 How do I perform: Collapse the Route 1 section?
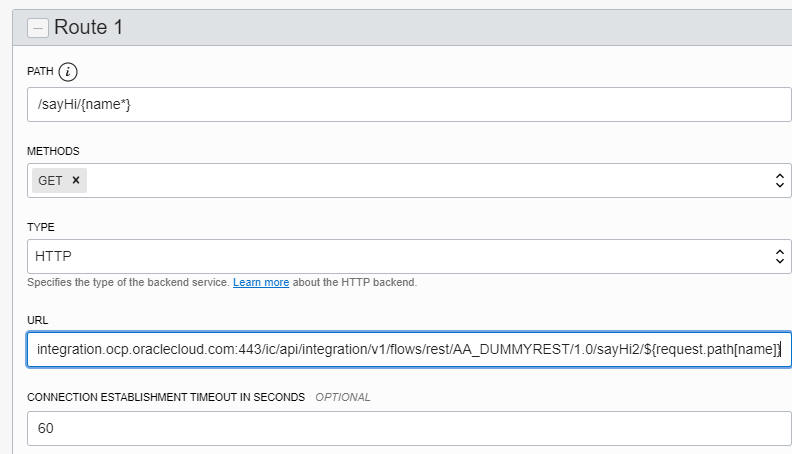38,28
